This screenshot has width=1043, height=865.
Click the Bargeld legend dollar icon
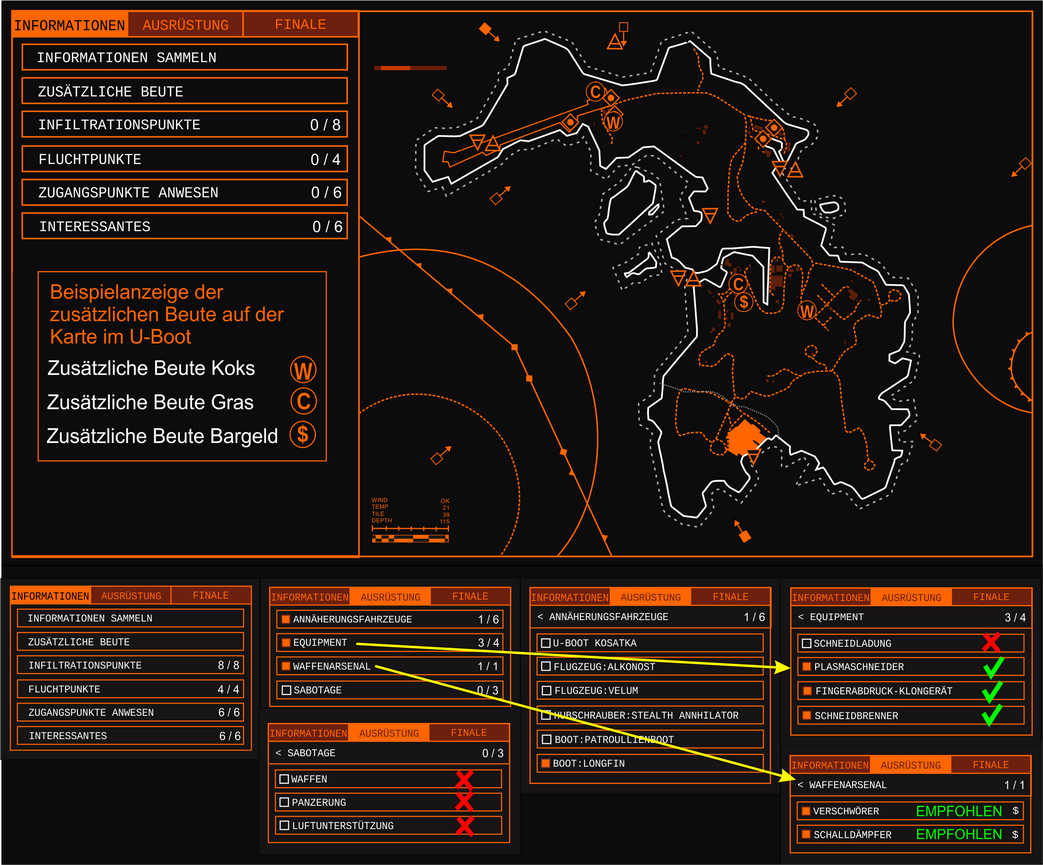pos(303,434)
